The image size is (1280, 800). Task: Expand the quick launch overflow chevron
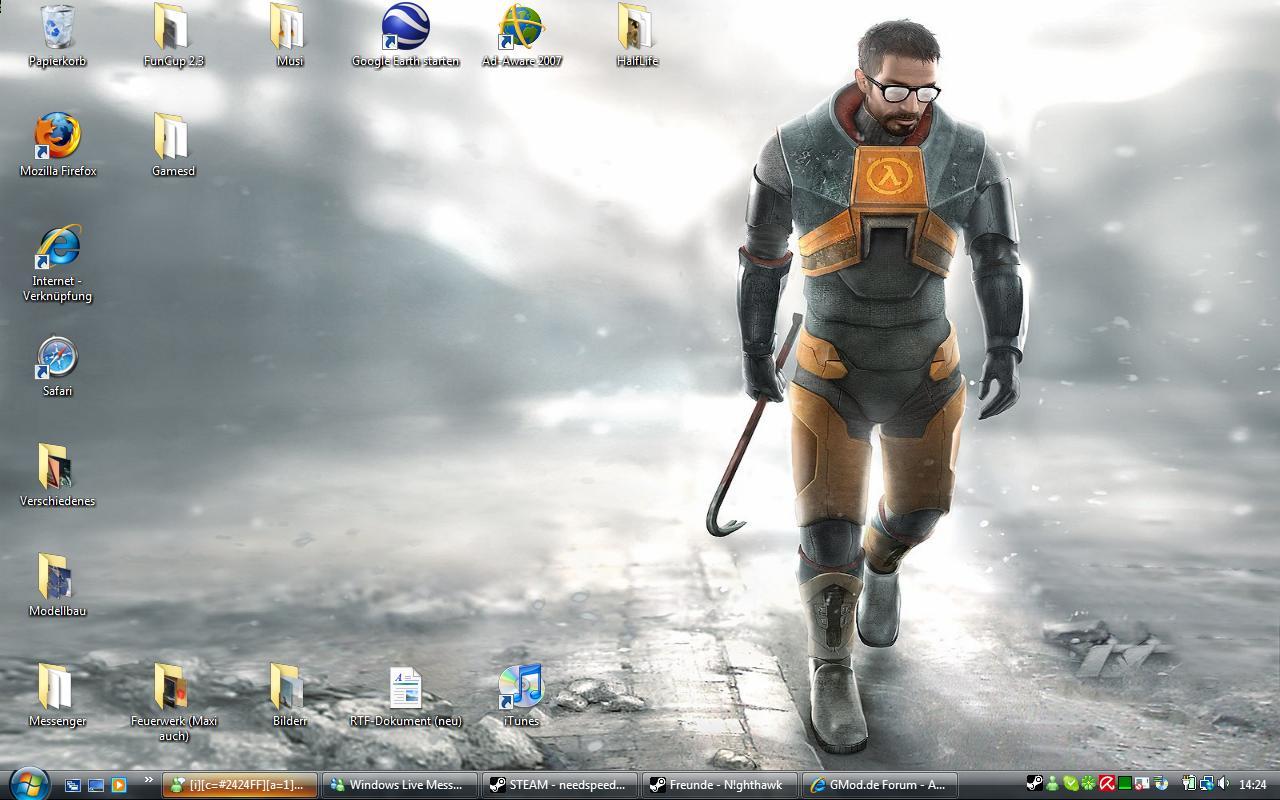pyautogui.click(x=149, y=780)
